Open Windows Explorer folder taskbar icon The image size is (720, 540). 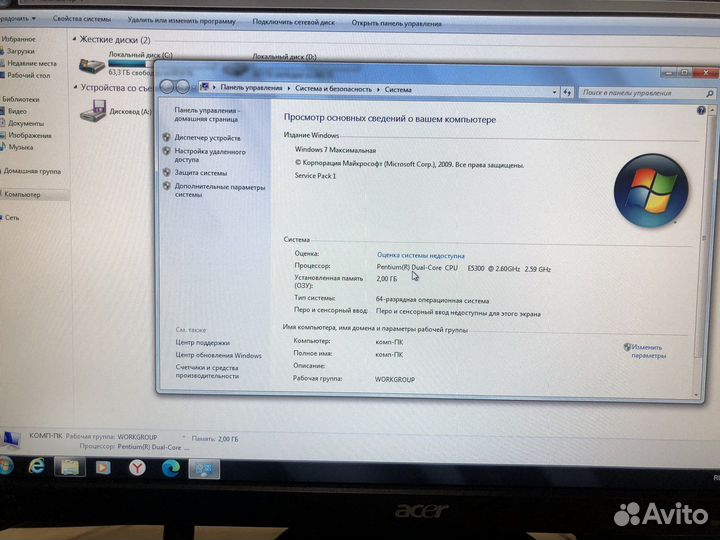70,467
